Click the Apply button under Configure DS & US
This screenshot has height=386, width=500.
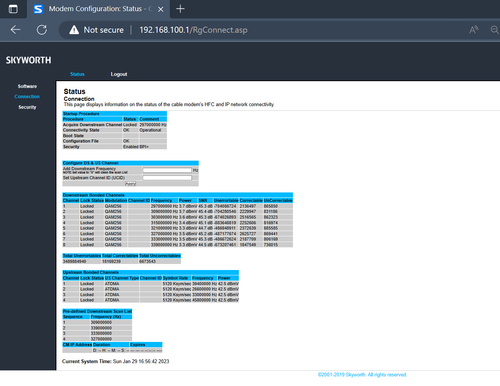130,184
